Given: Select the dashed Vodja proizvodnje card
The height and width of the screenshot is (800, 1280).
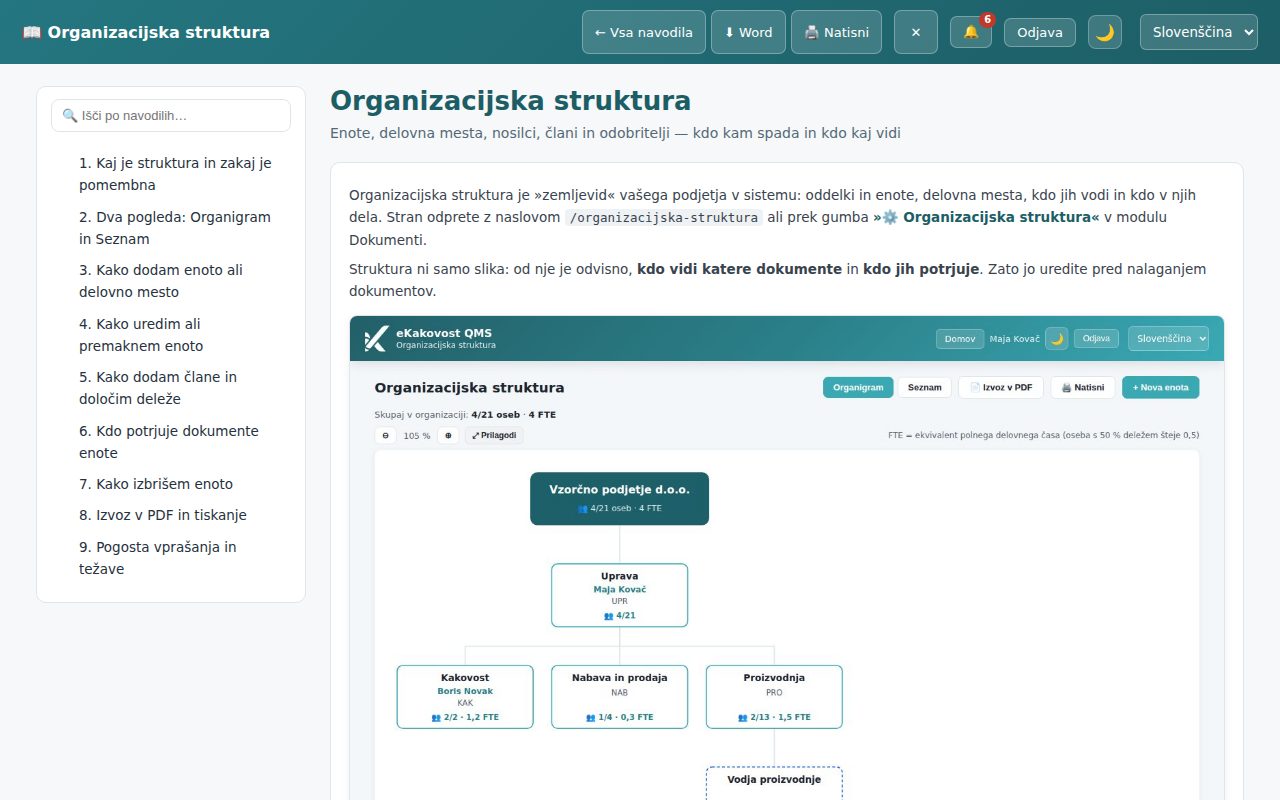Looking at the screenshot, I should [774, 783].
